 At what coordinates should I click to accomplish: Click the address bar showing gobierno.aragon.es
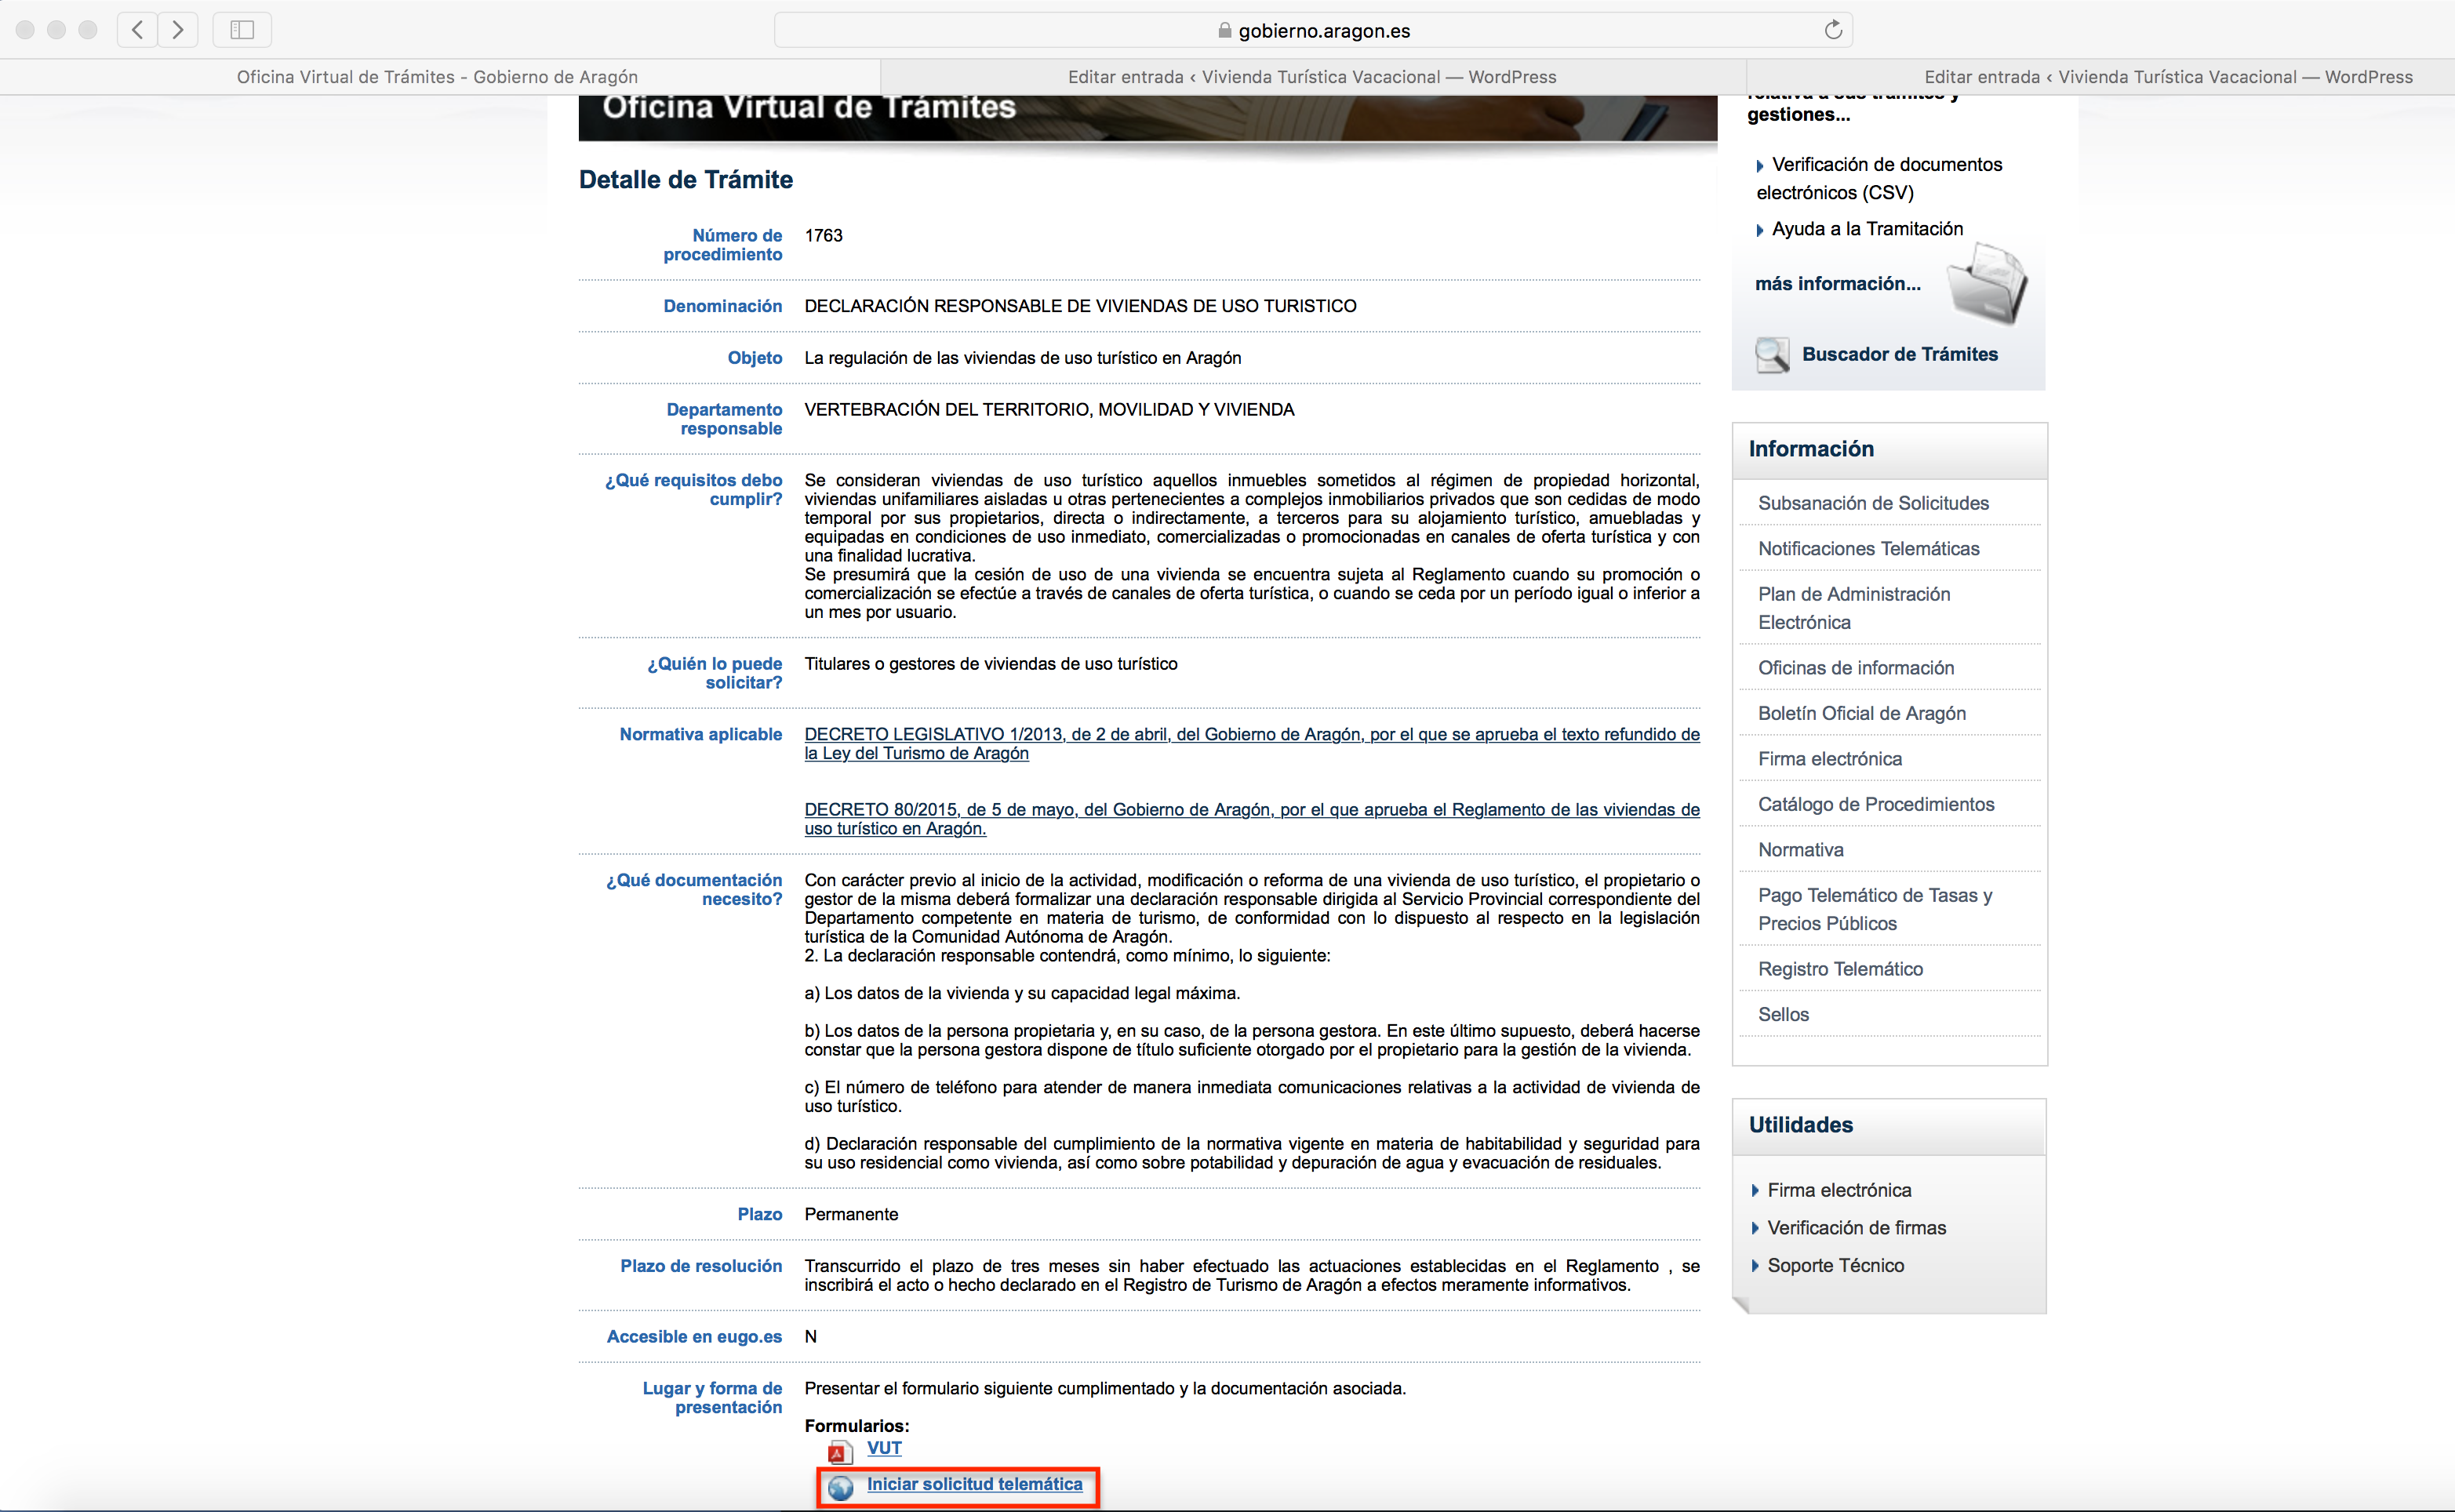1313,30
